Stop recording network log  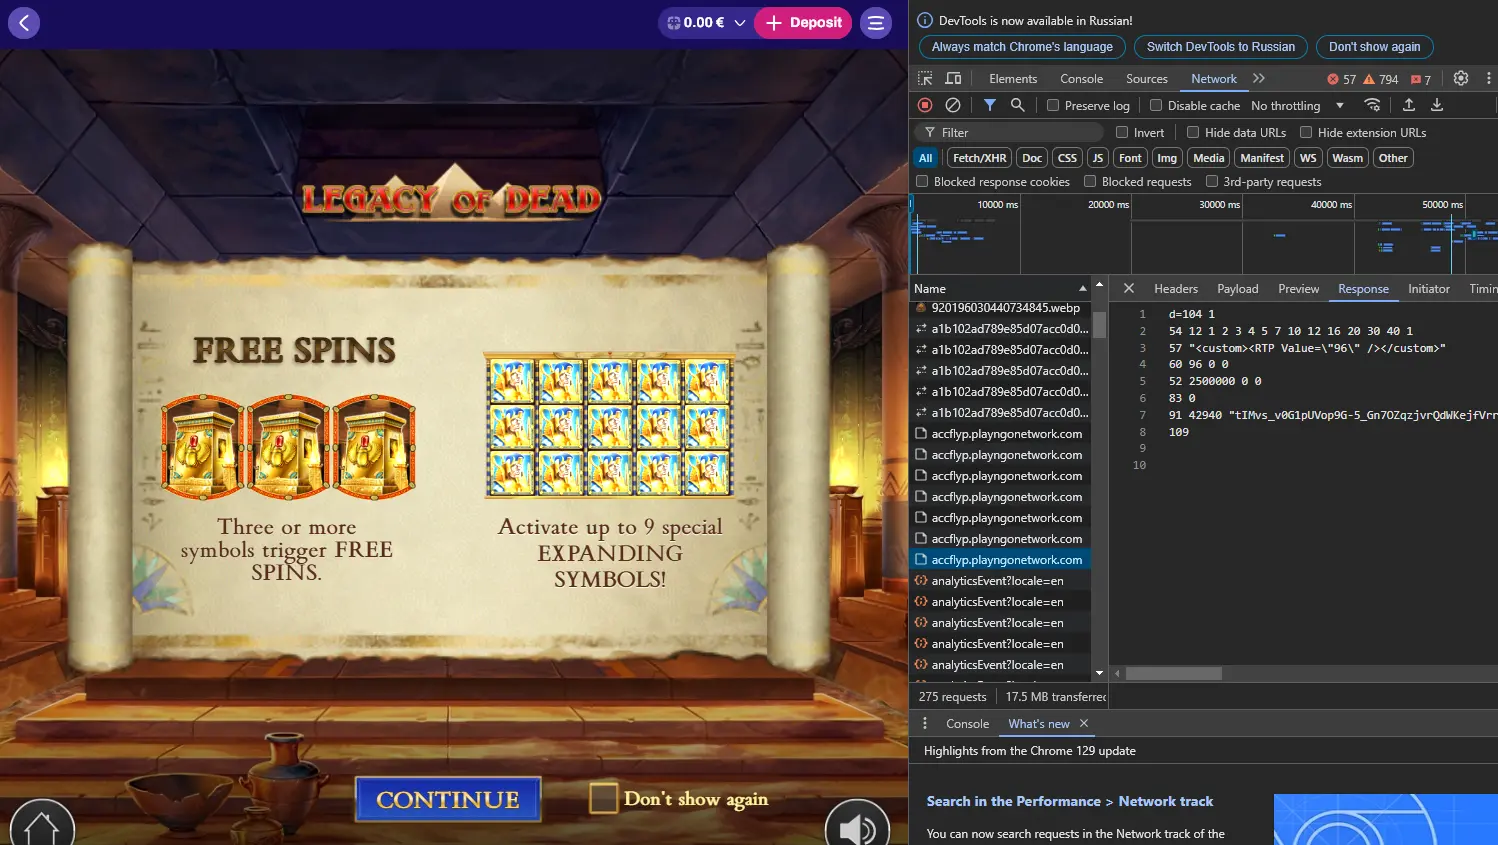(x=925, y=105)
